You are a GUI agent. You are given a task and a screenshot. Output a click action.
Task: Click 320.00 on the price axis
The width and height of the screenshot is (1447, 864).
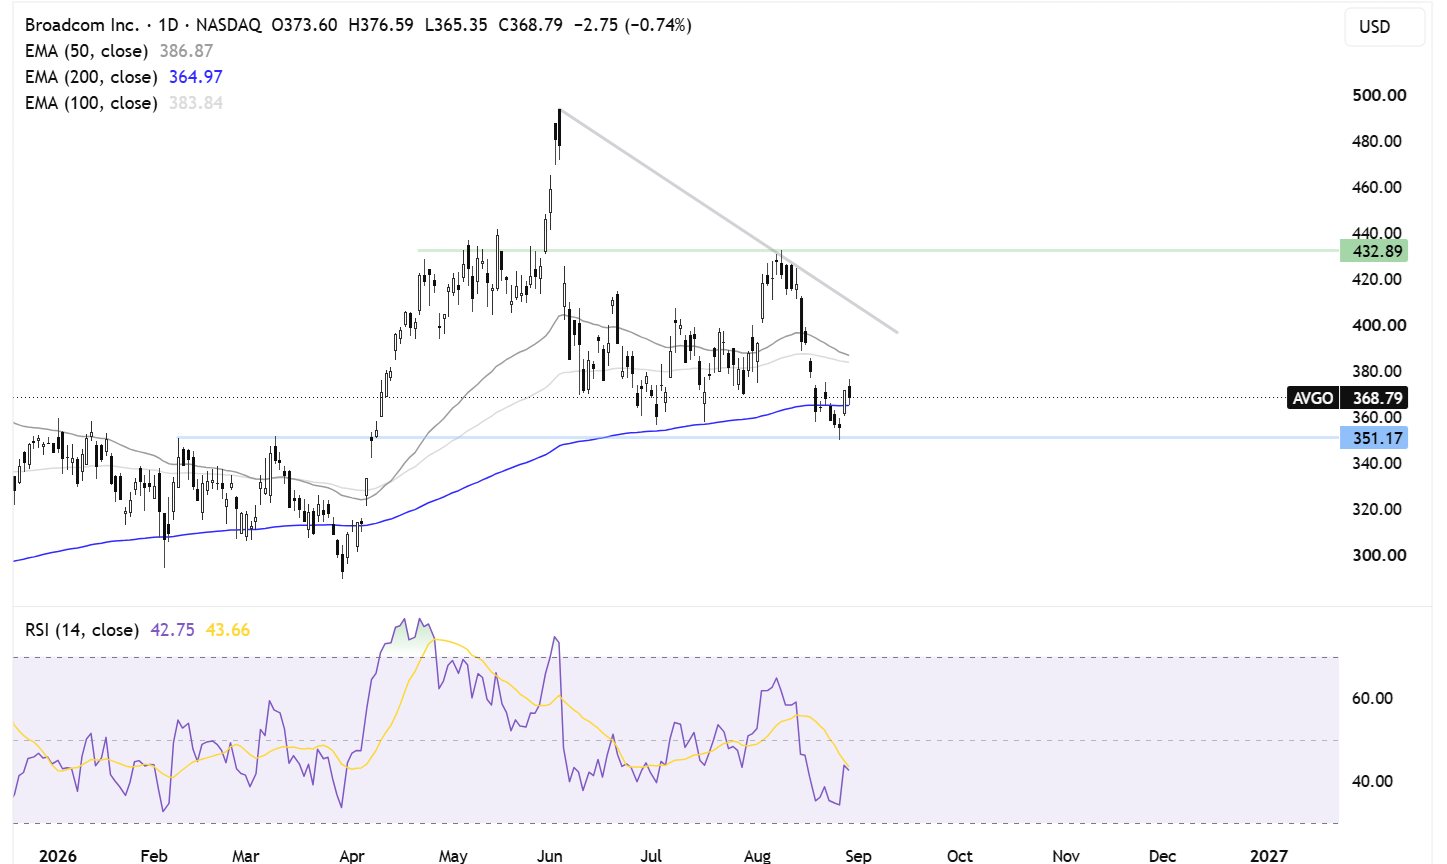(x=1377, y=509)
